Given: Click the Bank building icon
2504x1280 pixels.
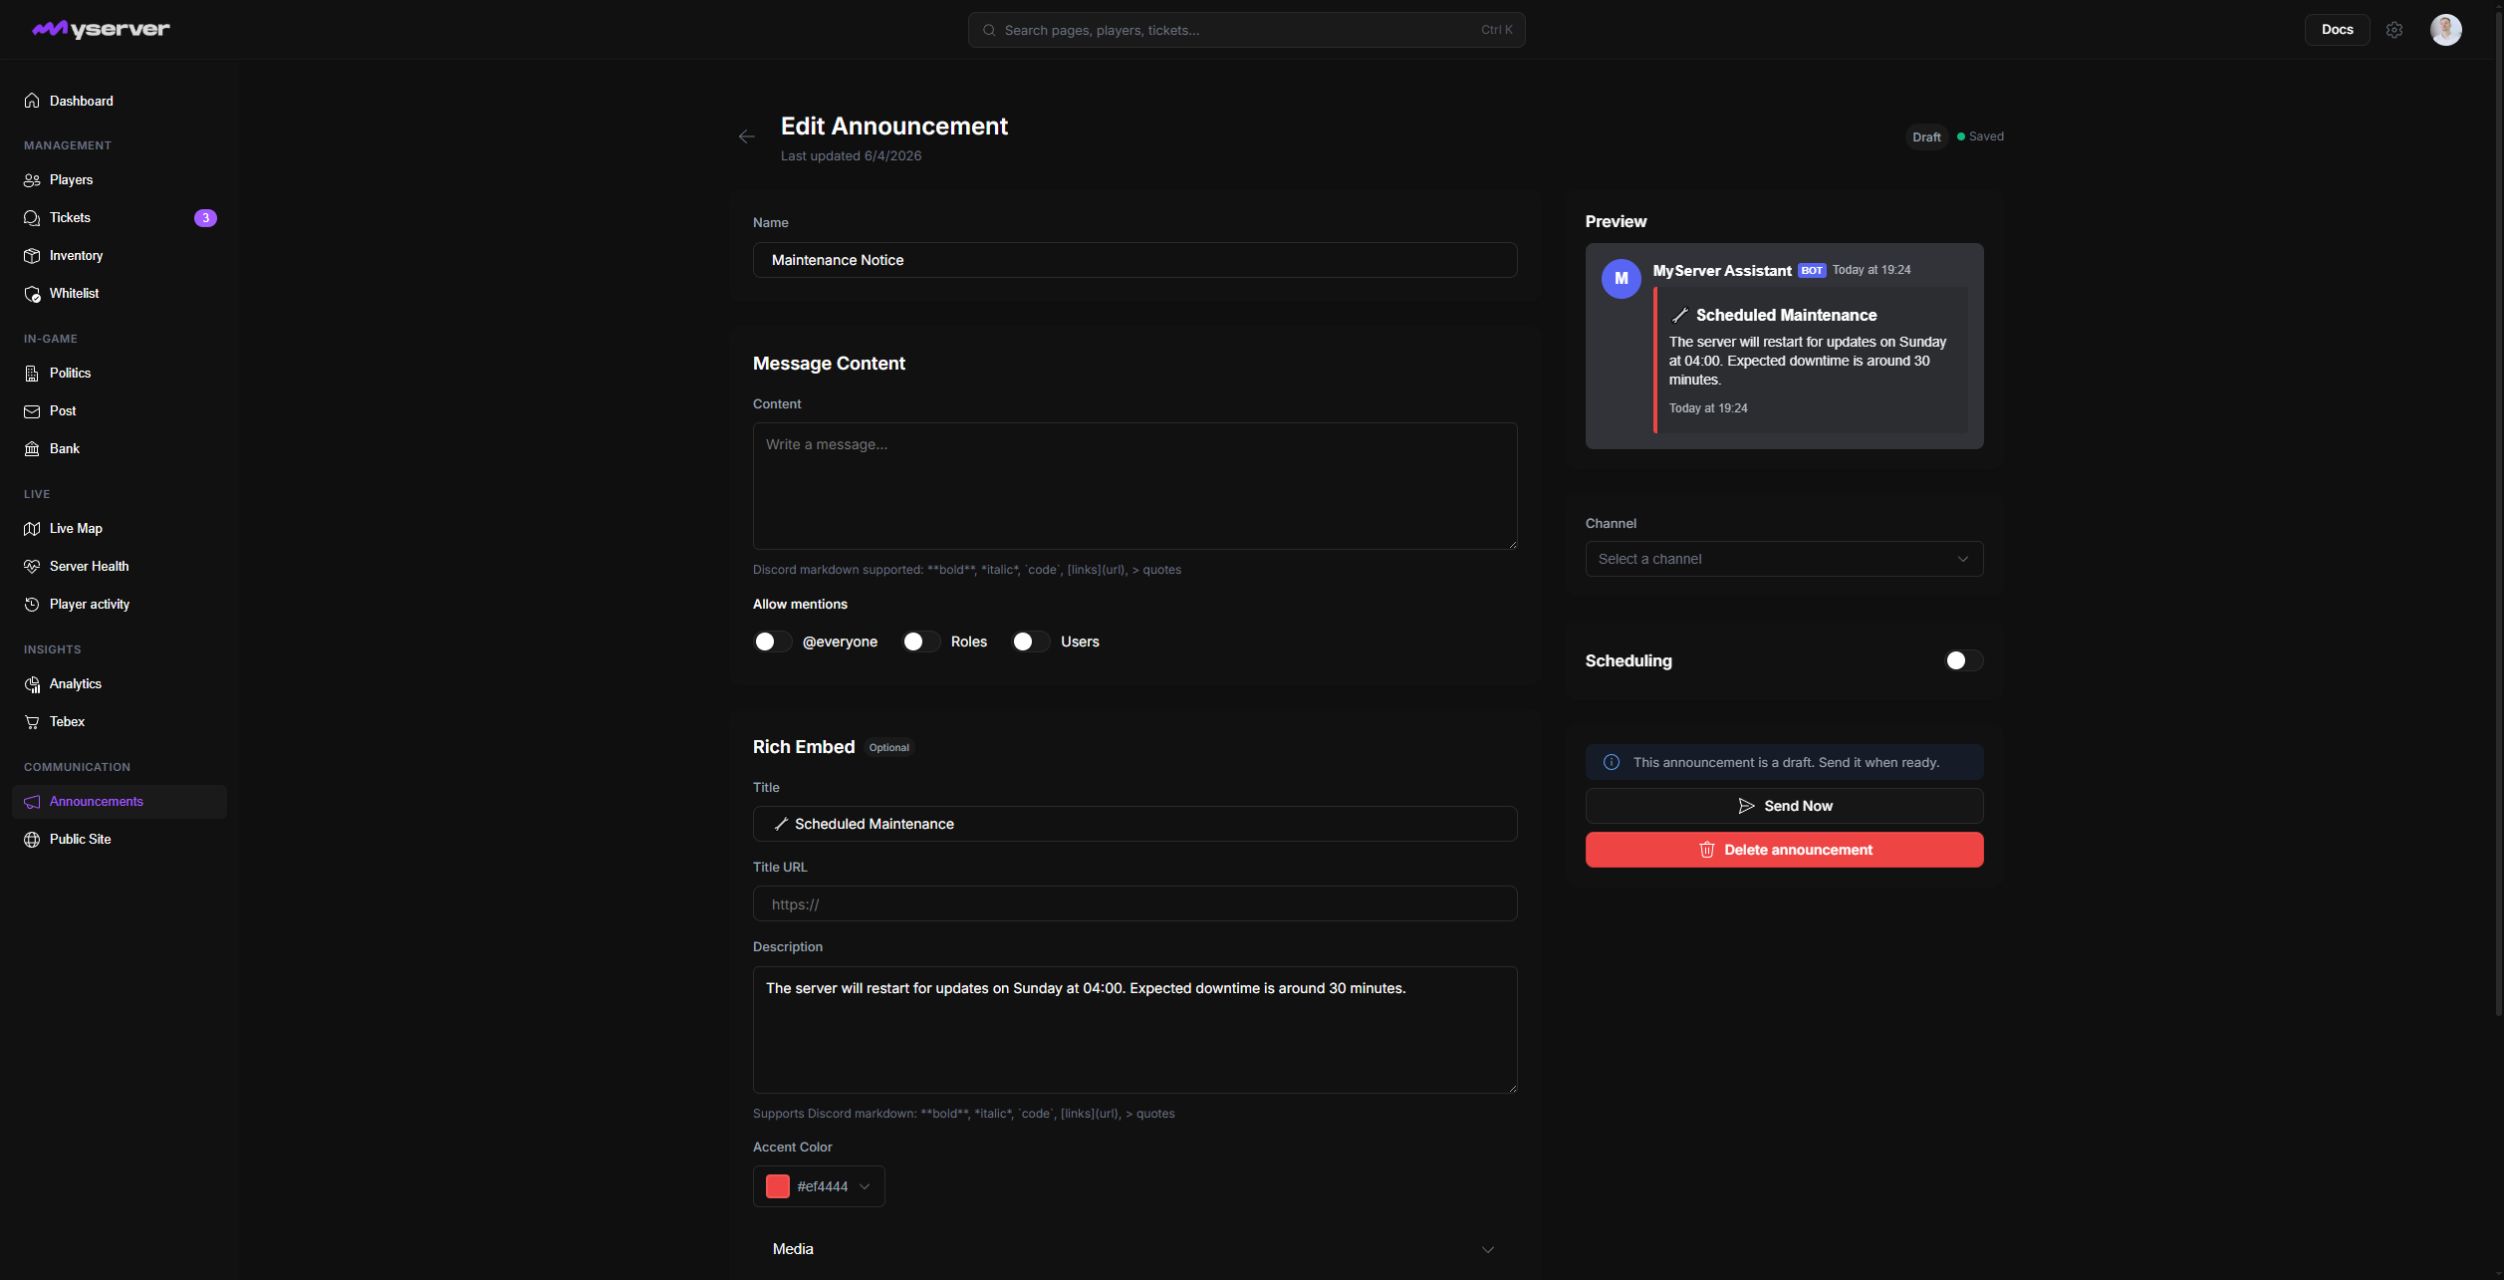Looking at the screenshot, I should (x=32, y=449).
